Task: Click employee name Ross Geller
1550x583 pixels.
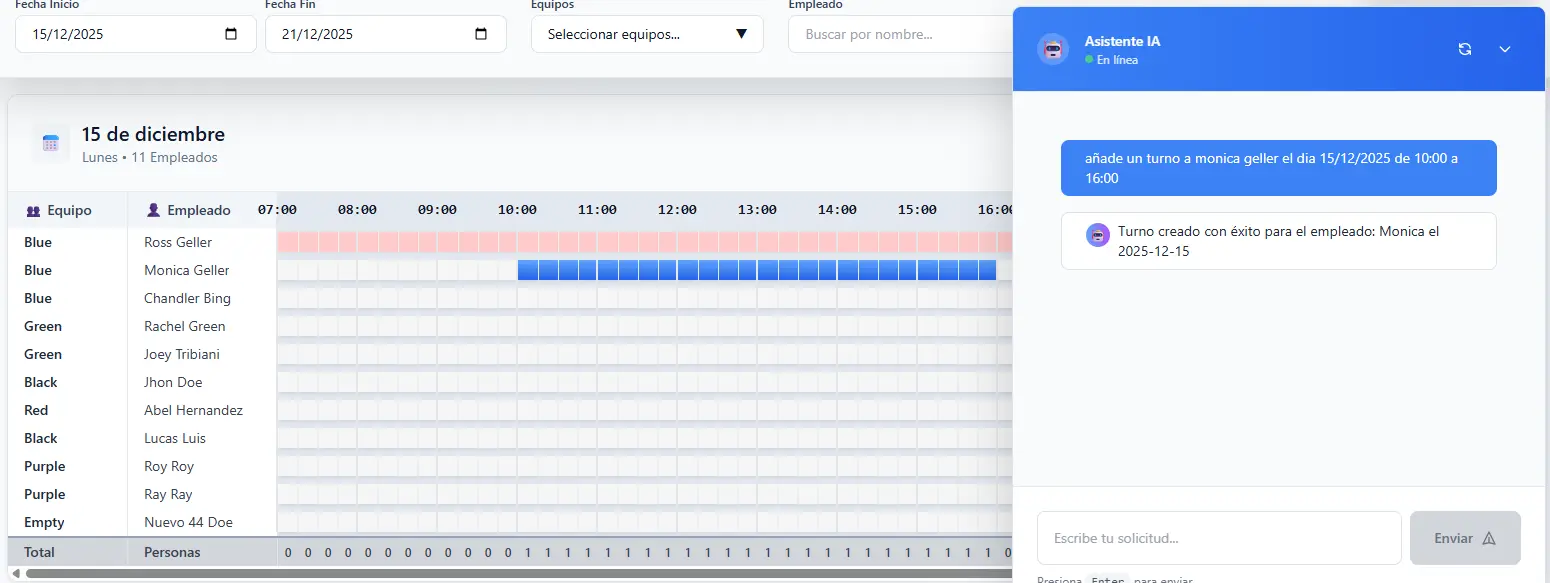Action: pos(178,242)
